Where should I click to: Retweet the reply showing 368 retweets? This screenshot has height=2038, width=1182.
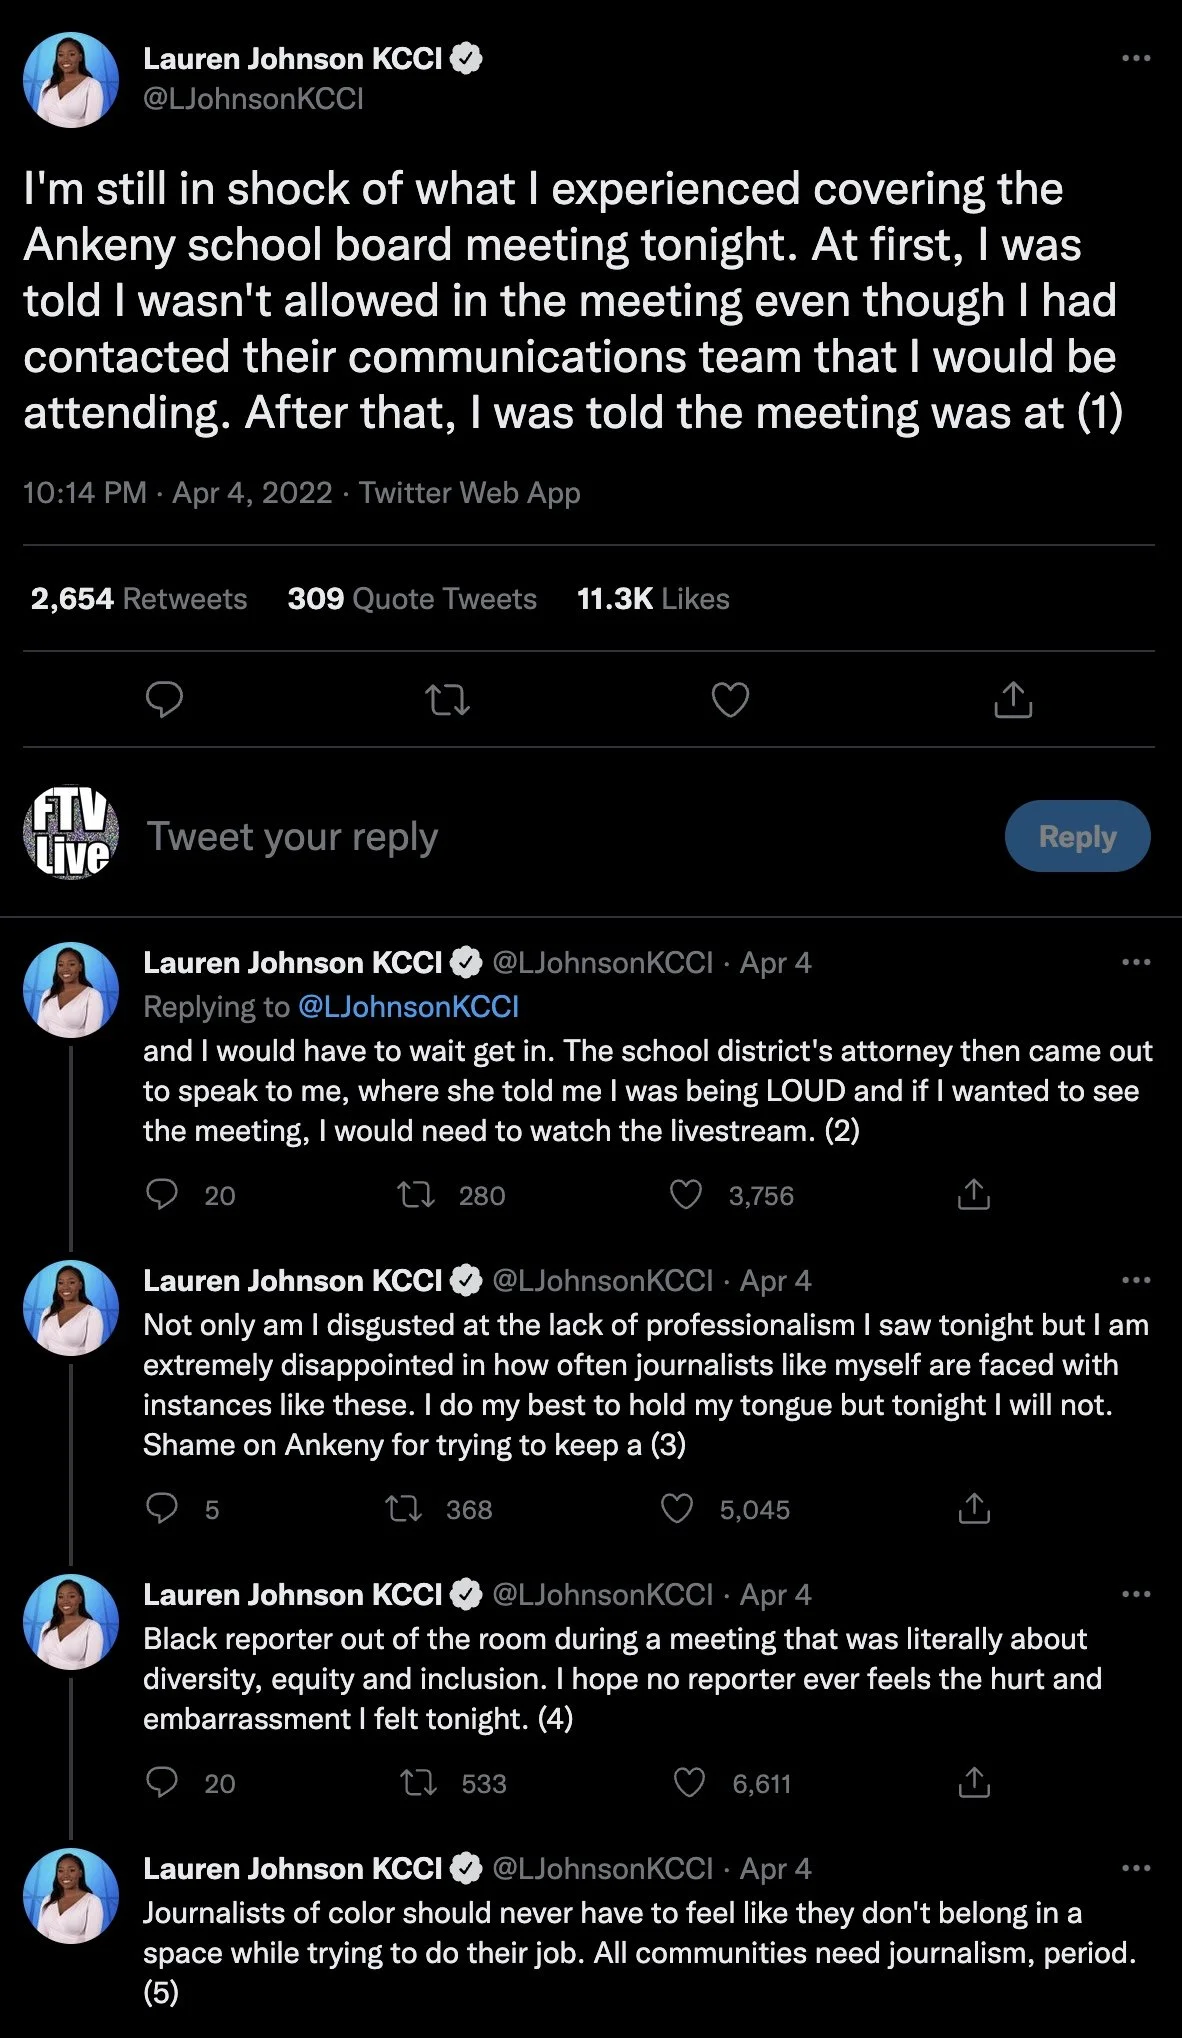[x=404, y=1509]
